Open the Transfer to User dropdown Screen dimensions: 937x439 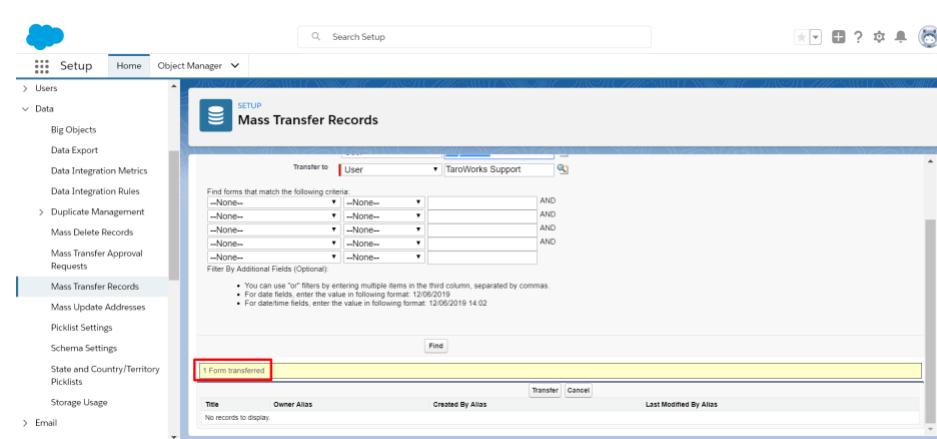(x=391, y=170)
